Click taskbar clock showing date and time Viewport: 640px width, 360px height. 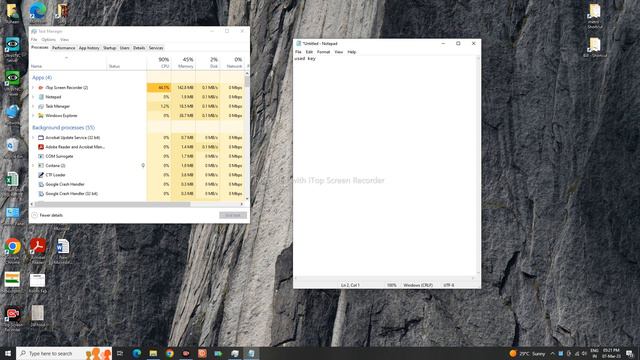pyautogui.click(x=611, y=353)
